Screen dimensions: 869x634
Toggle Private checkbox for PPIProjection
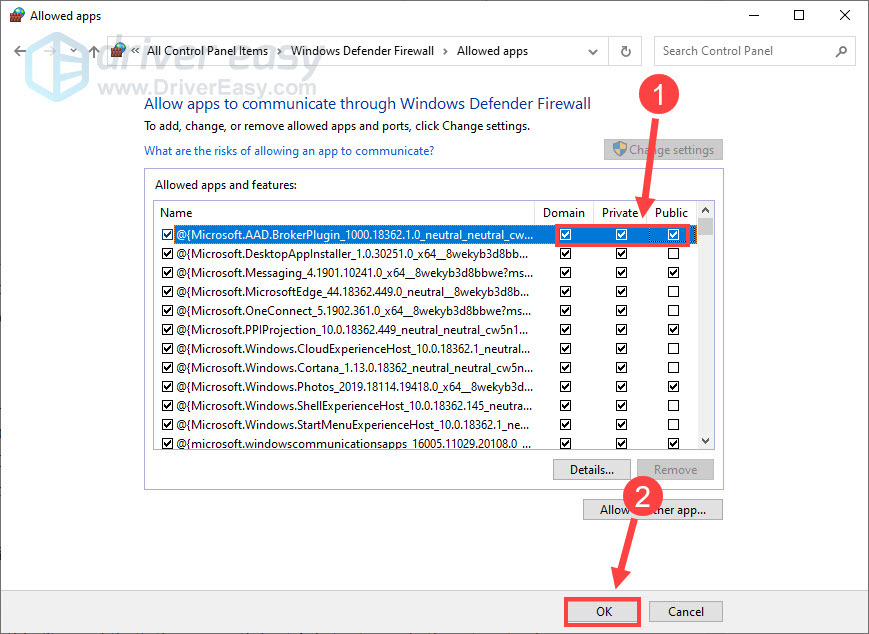point(621,330)
